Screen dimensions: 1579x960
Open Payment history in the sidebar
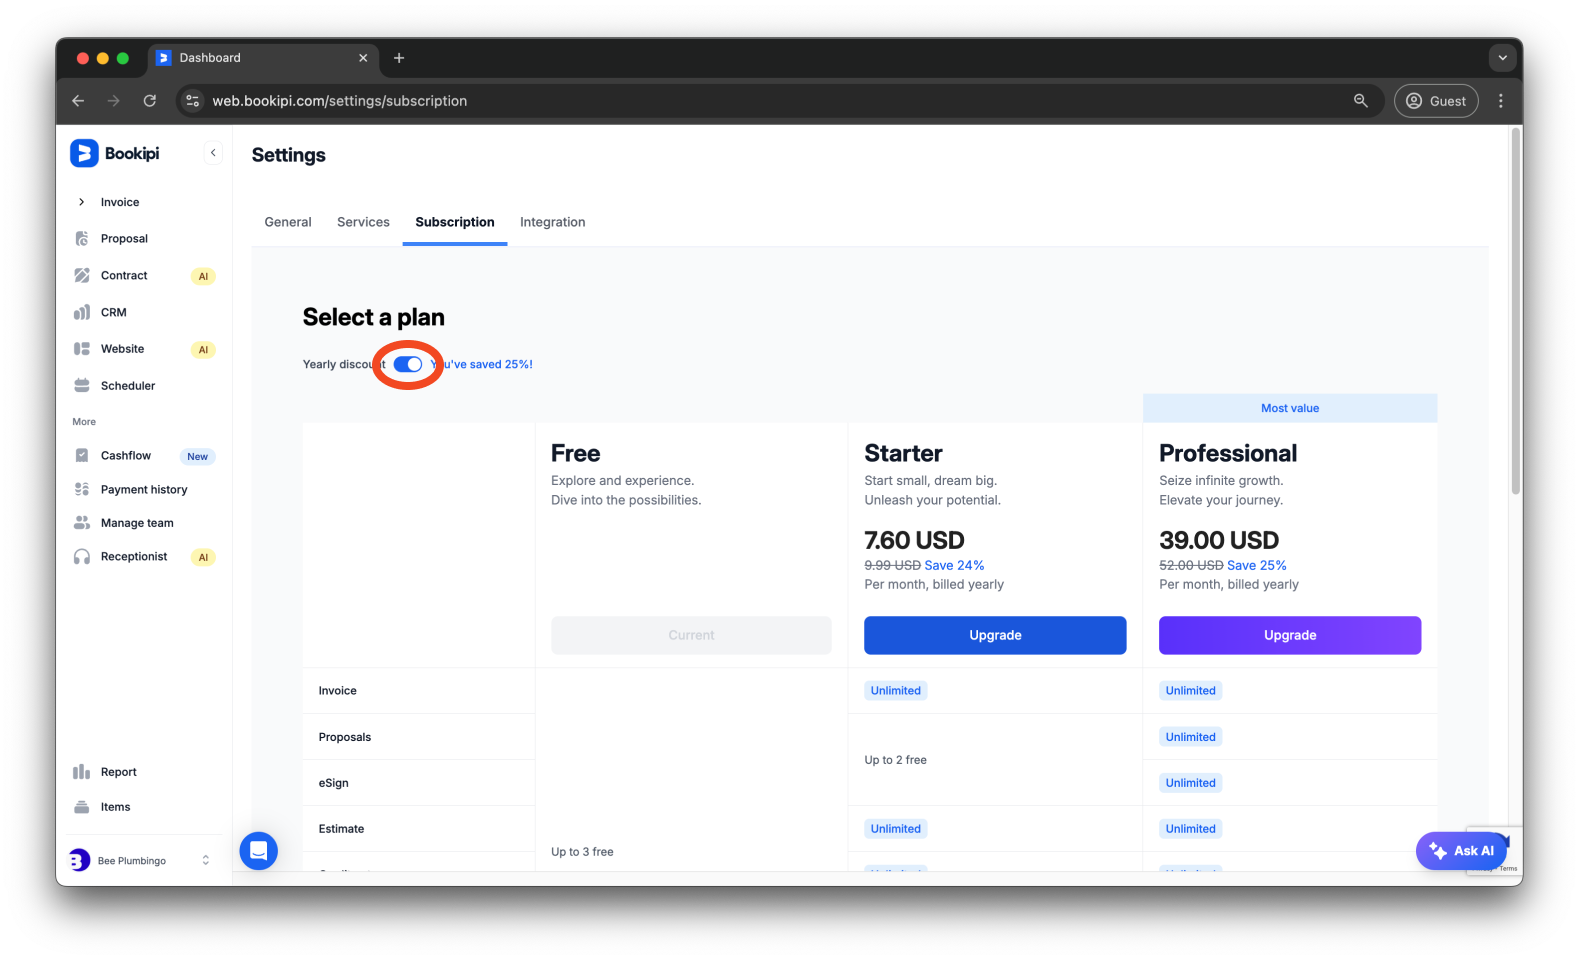click(144, 490)
